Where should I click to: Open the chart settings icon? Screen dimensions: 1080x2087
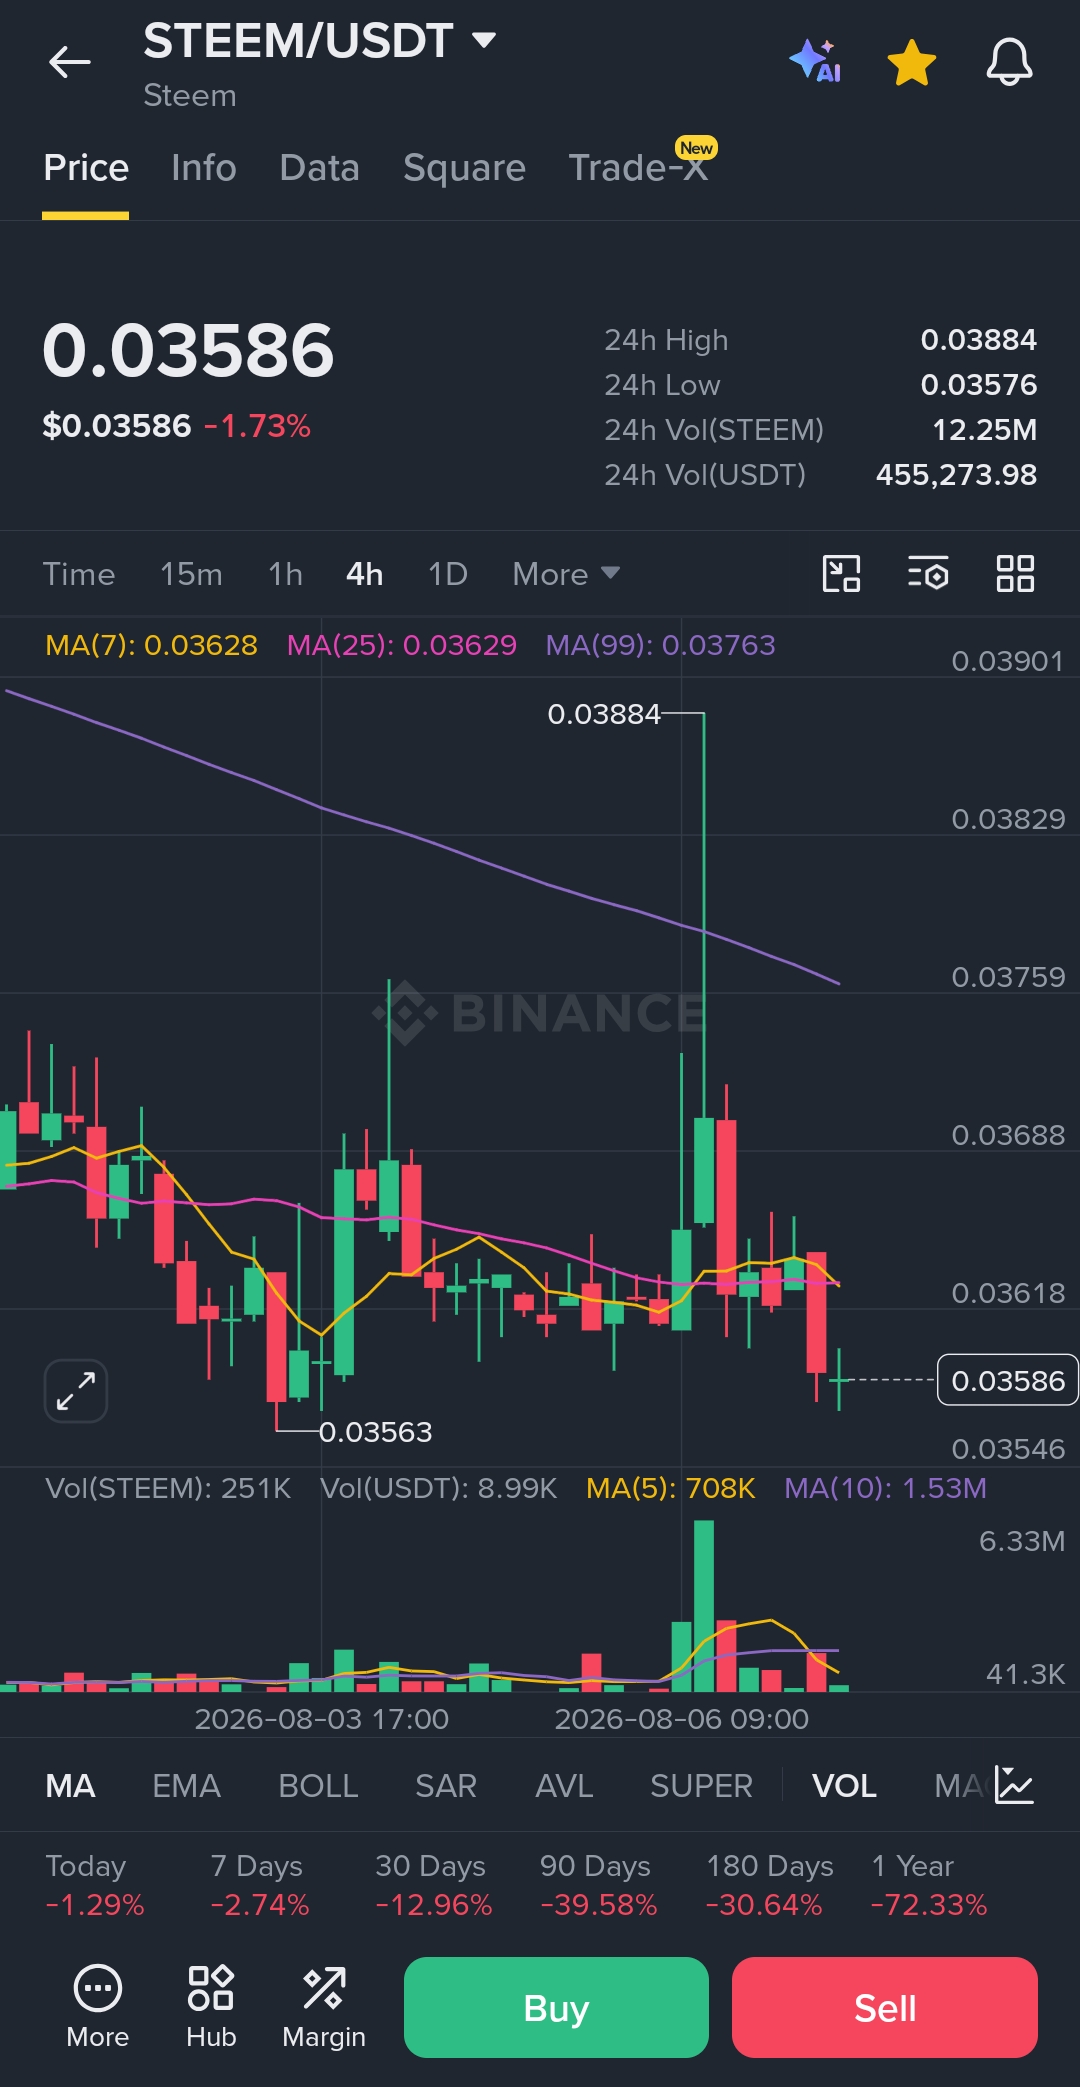928,574
